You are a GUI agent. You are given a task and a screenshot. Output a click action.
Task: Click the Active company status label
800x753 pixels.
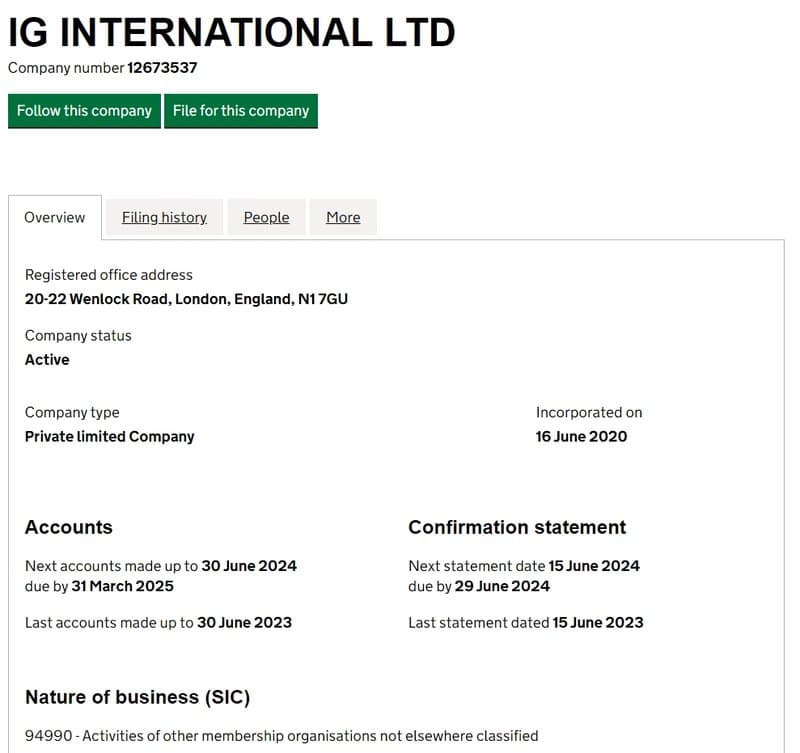point(46,359)
